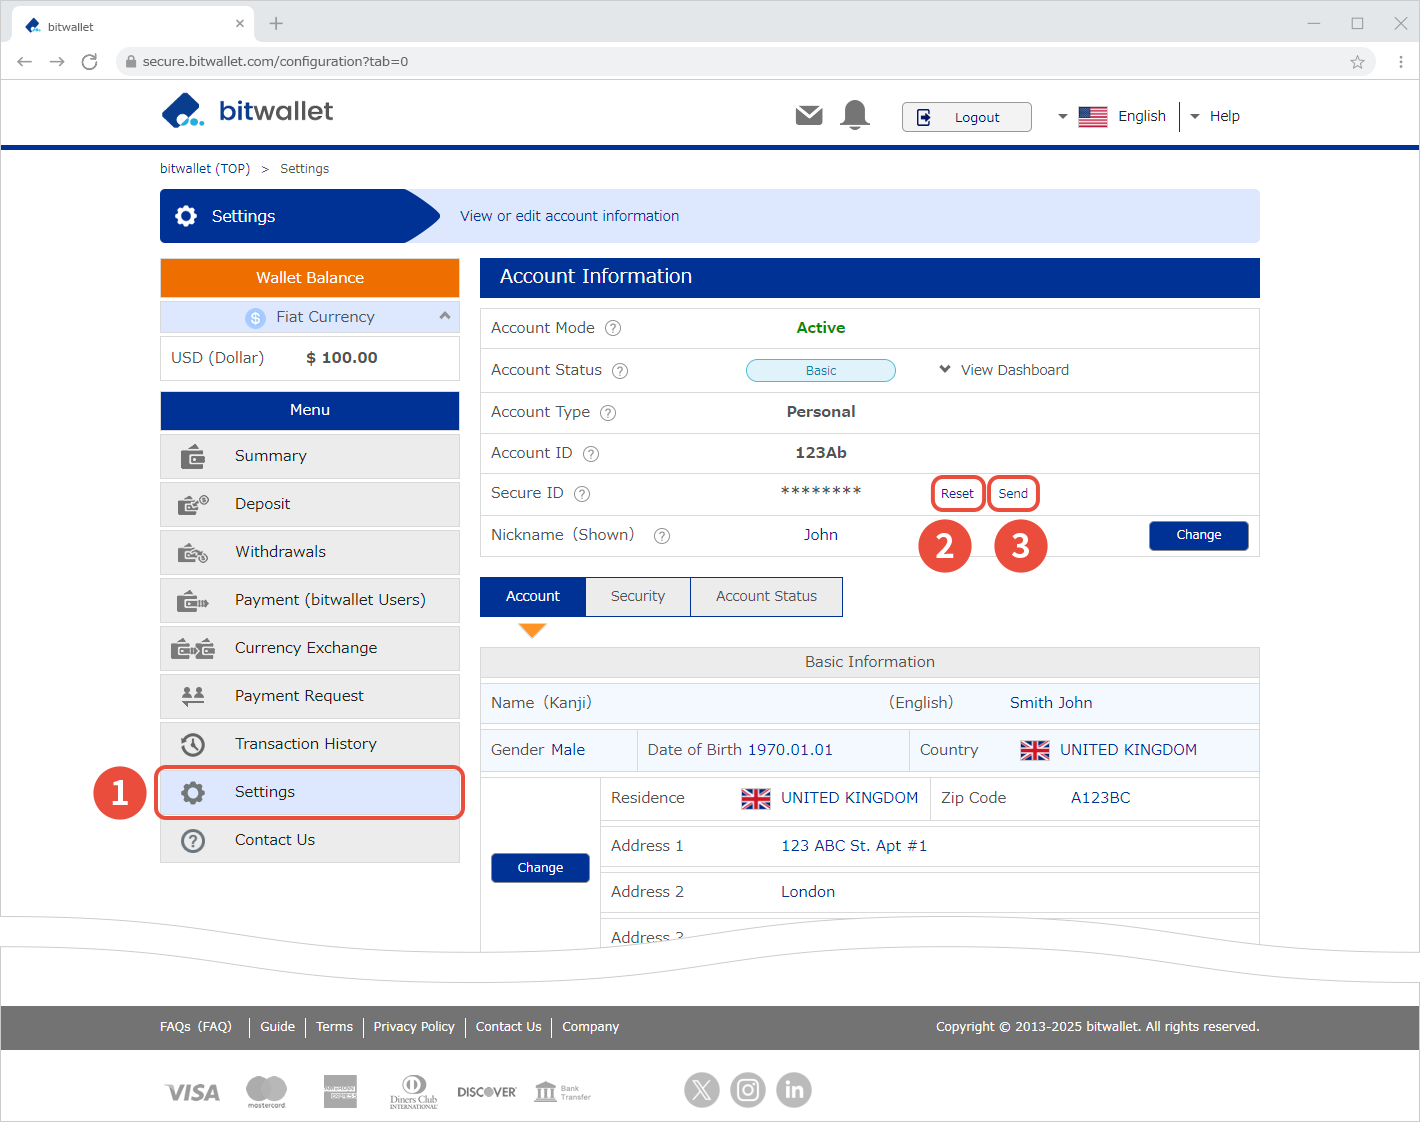1420x1122 pixels.
Task: Click the notification bell icon
Action: (x=855, y=115)
